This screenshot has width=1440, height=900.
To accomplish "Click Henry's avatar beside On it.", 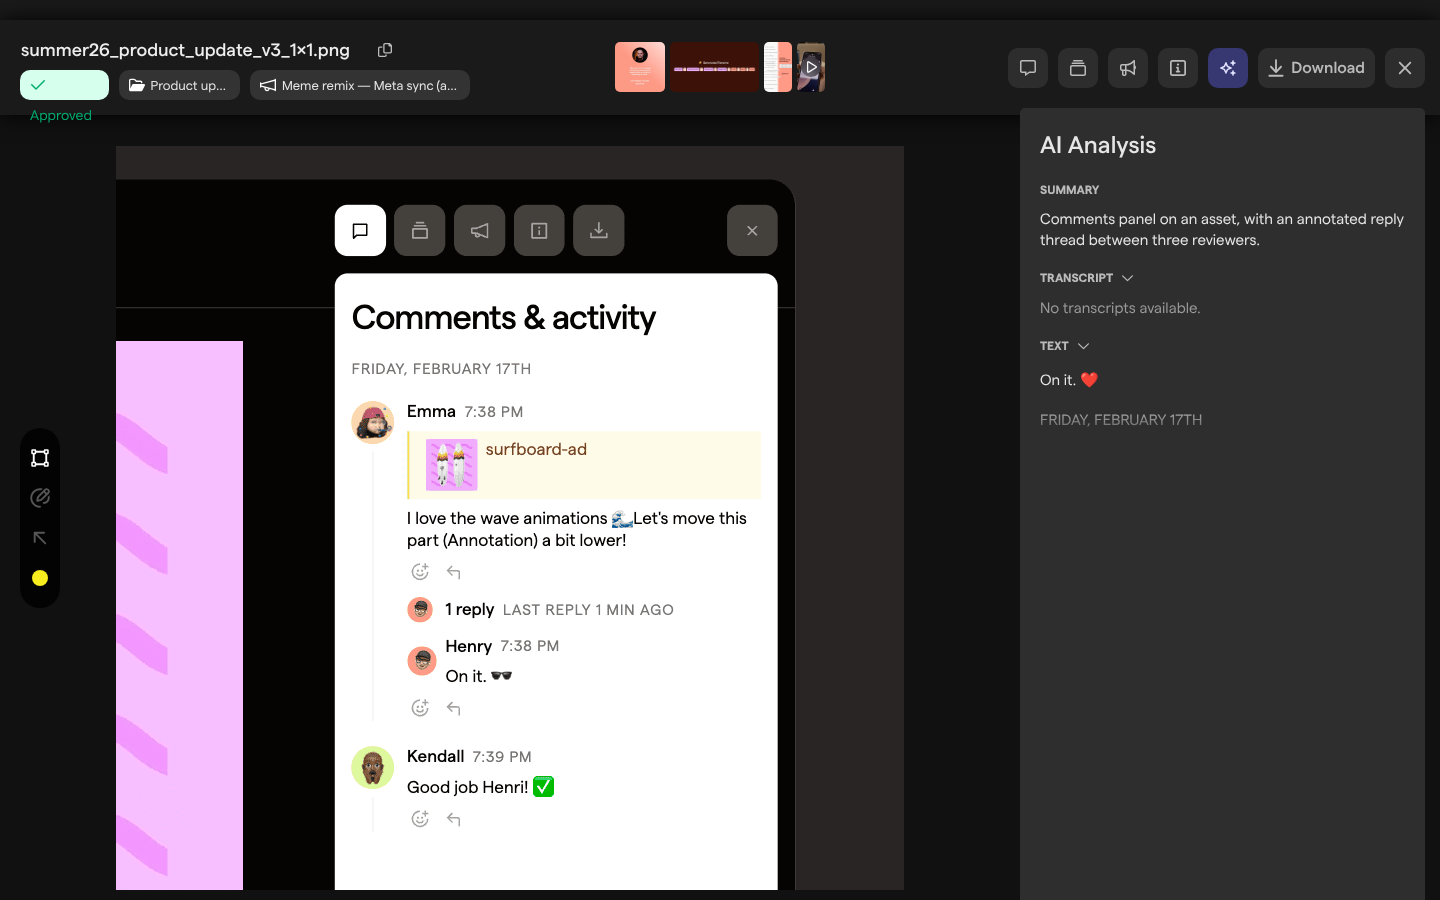I will pos(422,661).
